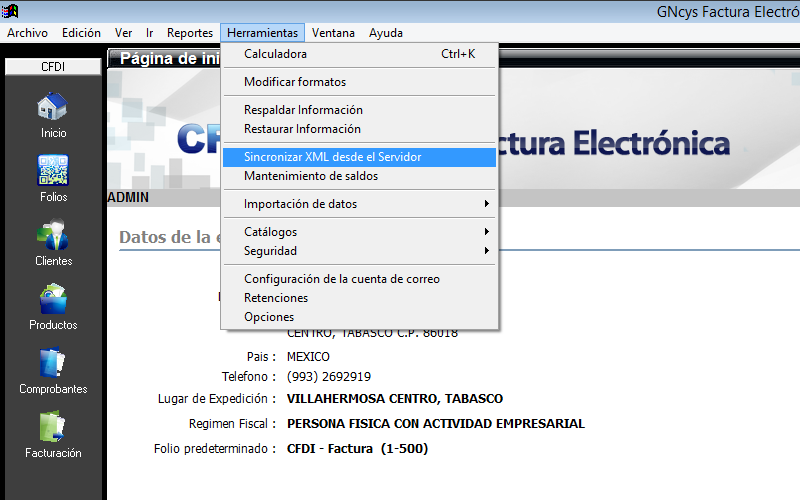Choose Modificar formatos menu entry
Viewport: 800px width, 500px height.
coord(359,82)
